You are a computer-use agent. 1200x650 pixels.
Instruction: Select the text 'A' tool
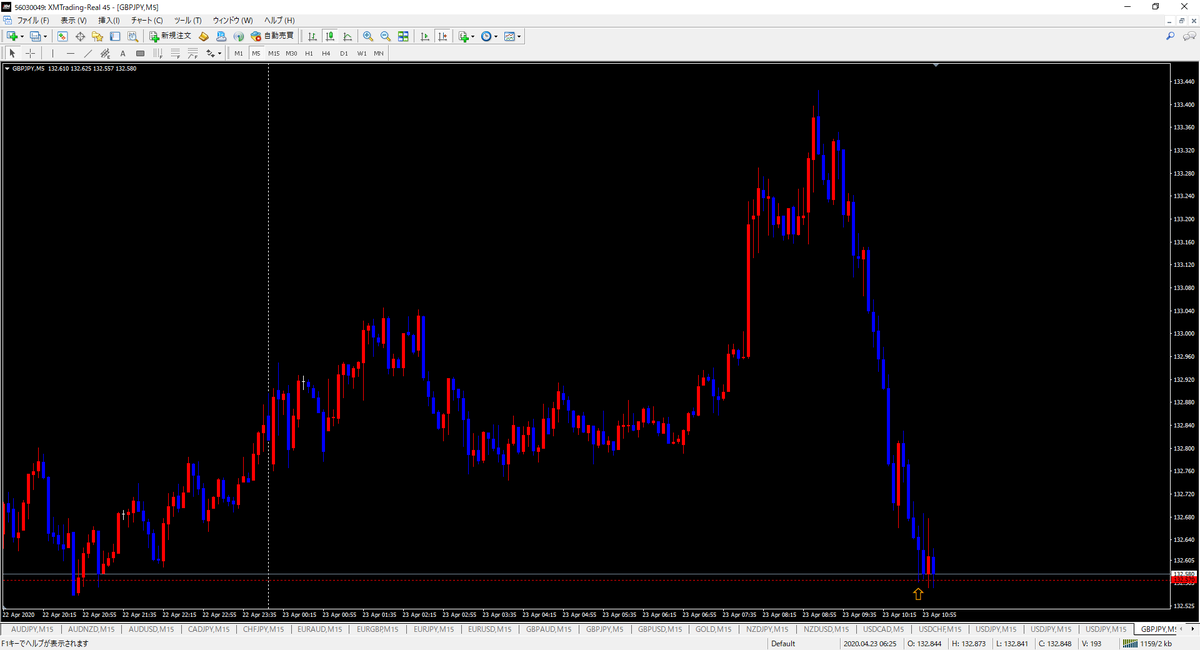click(x=123, y=53)
